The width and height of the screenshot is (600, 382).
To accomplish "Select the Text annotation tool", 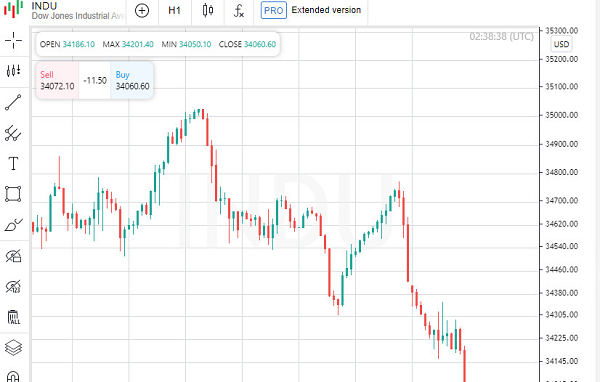I will (x=13, y=163).
